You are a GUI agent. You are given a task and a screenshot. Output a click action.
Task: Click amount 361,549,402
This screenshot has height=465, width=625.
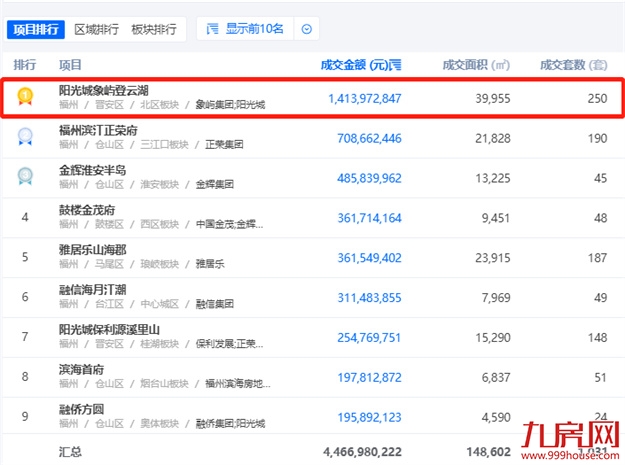click(369, 258)
